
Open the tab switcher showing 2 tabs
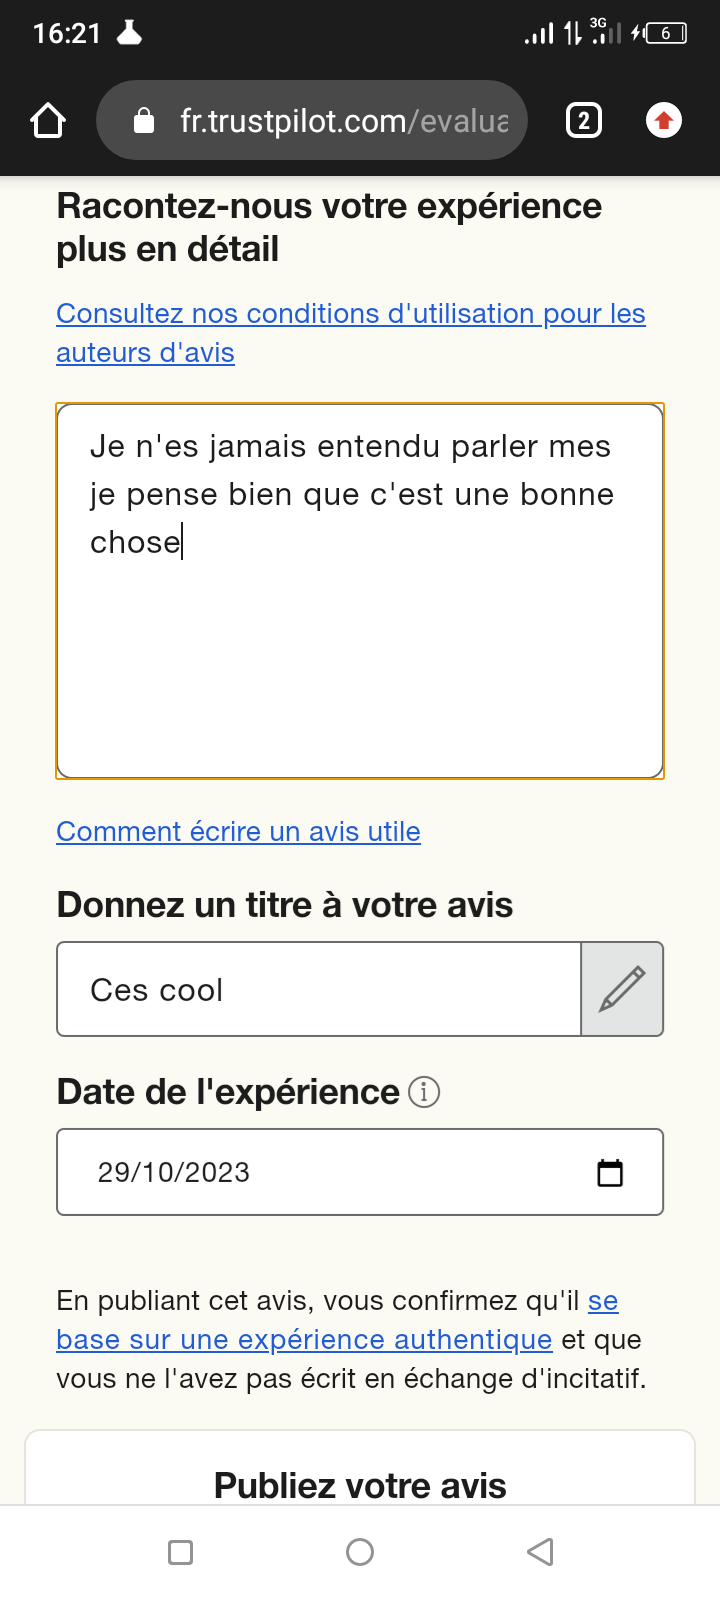pyautogui.click(x=584, y=121)
